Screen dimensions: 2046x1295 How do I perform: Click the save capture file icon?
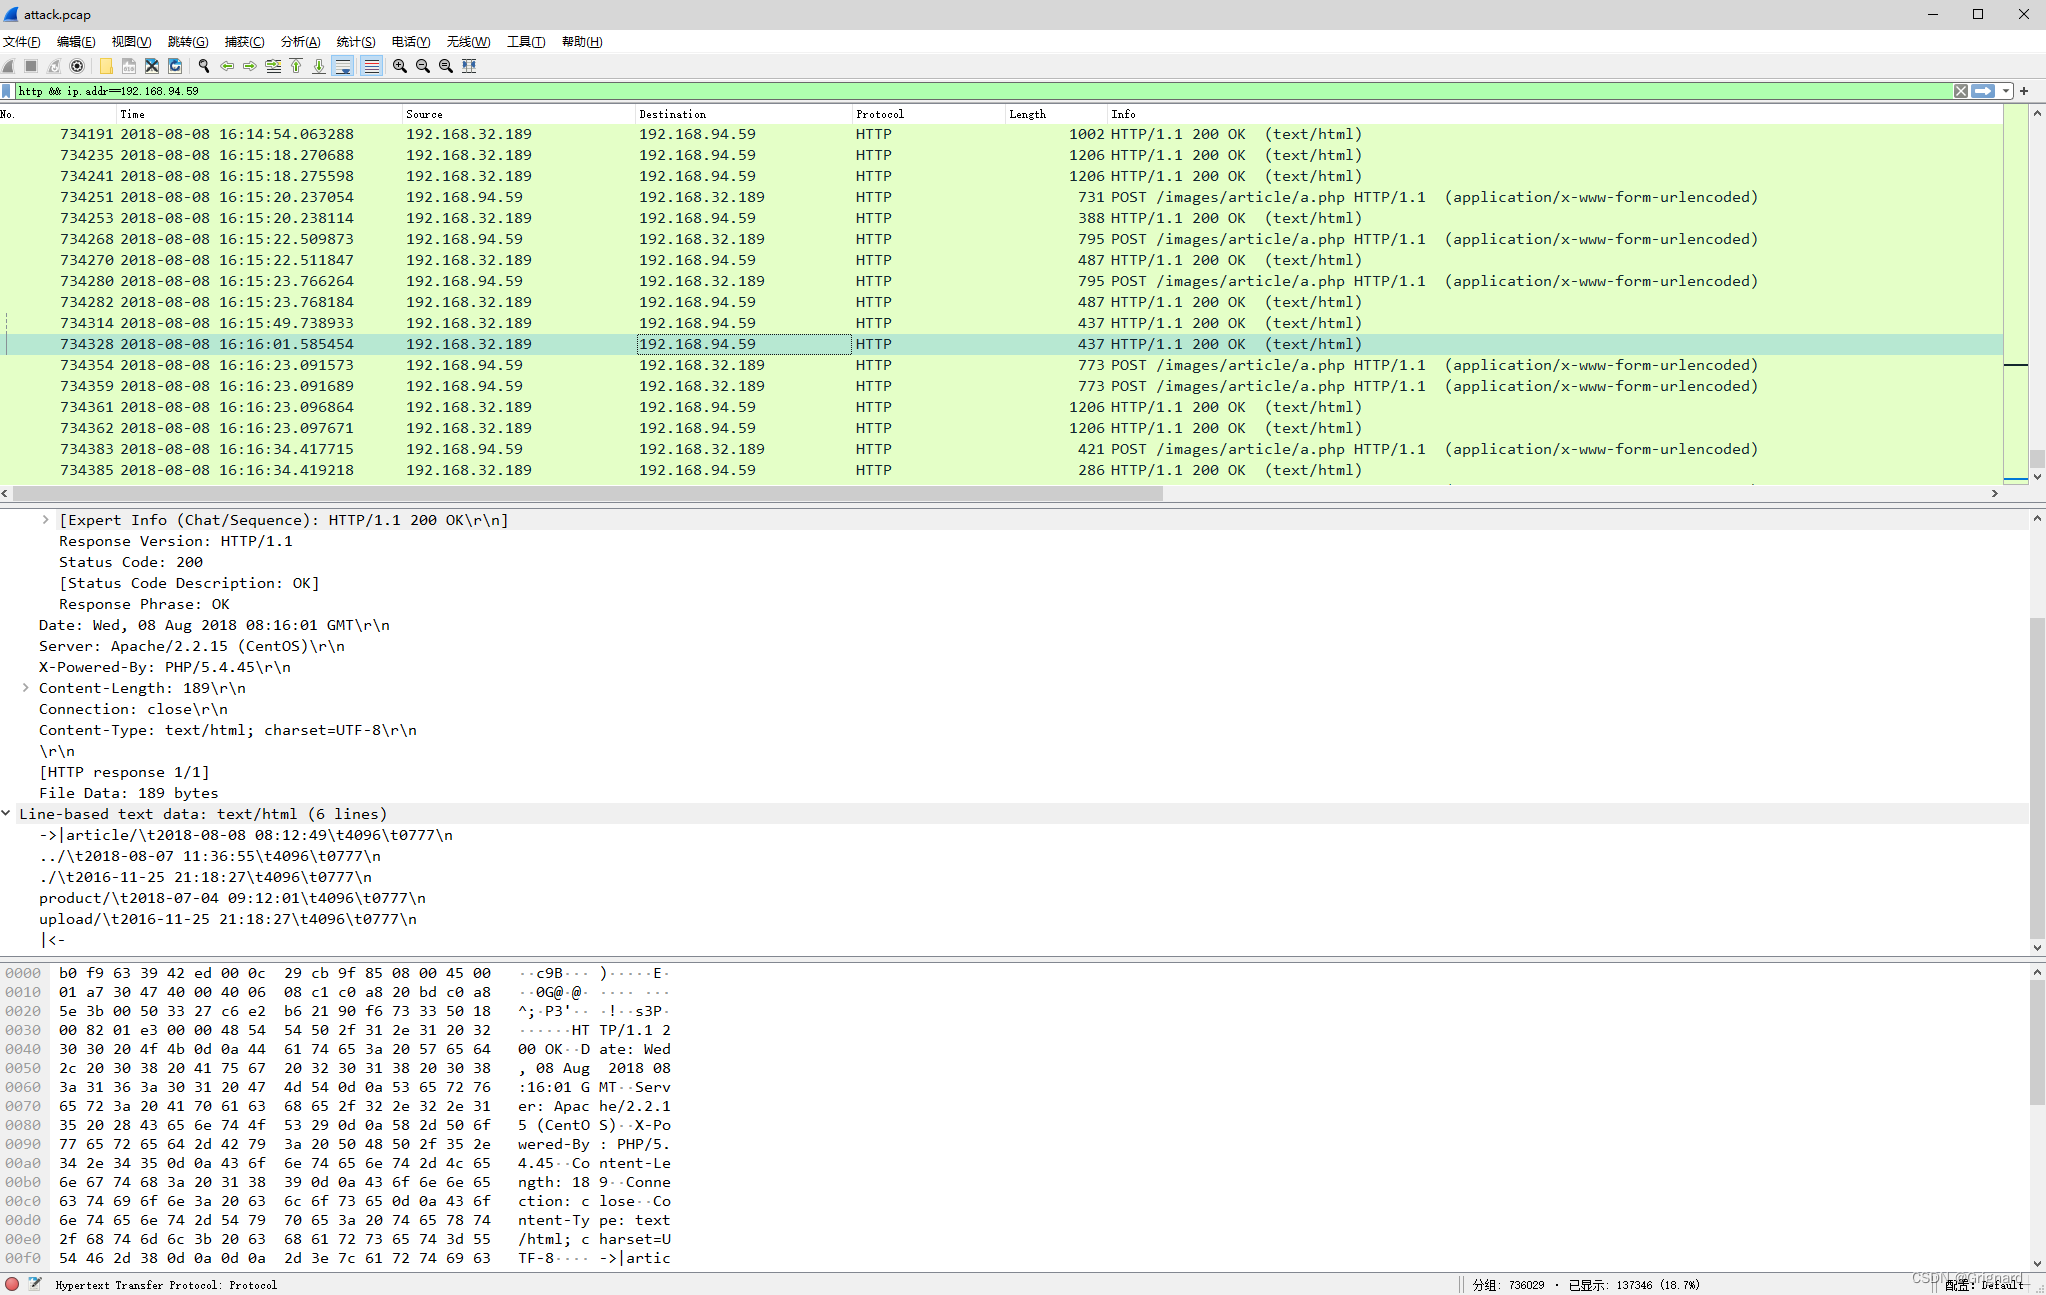point(129,66)
